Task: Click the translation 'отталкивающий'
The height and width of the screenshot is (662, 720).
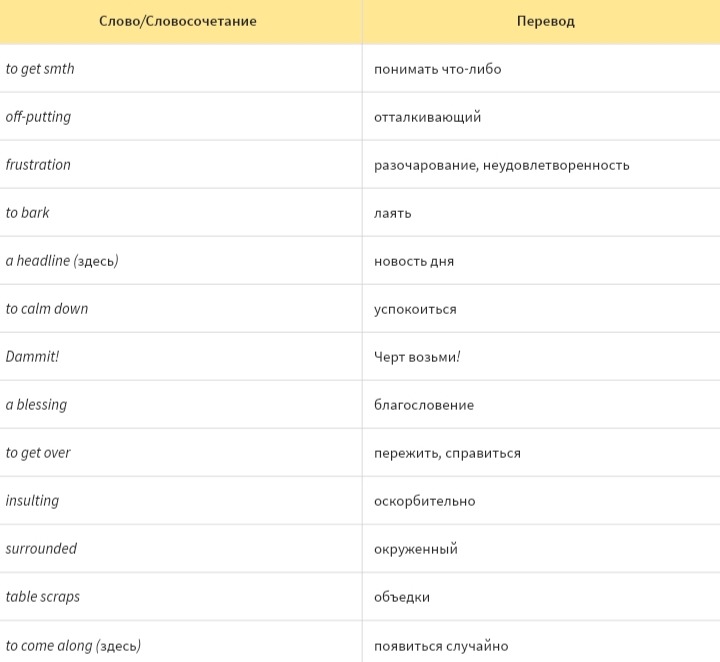Action: (427, 117)
